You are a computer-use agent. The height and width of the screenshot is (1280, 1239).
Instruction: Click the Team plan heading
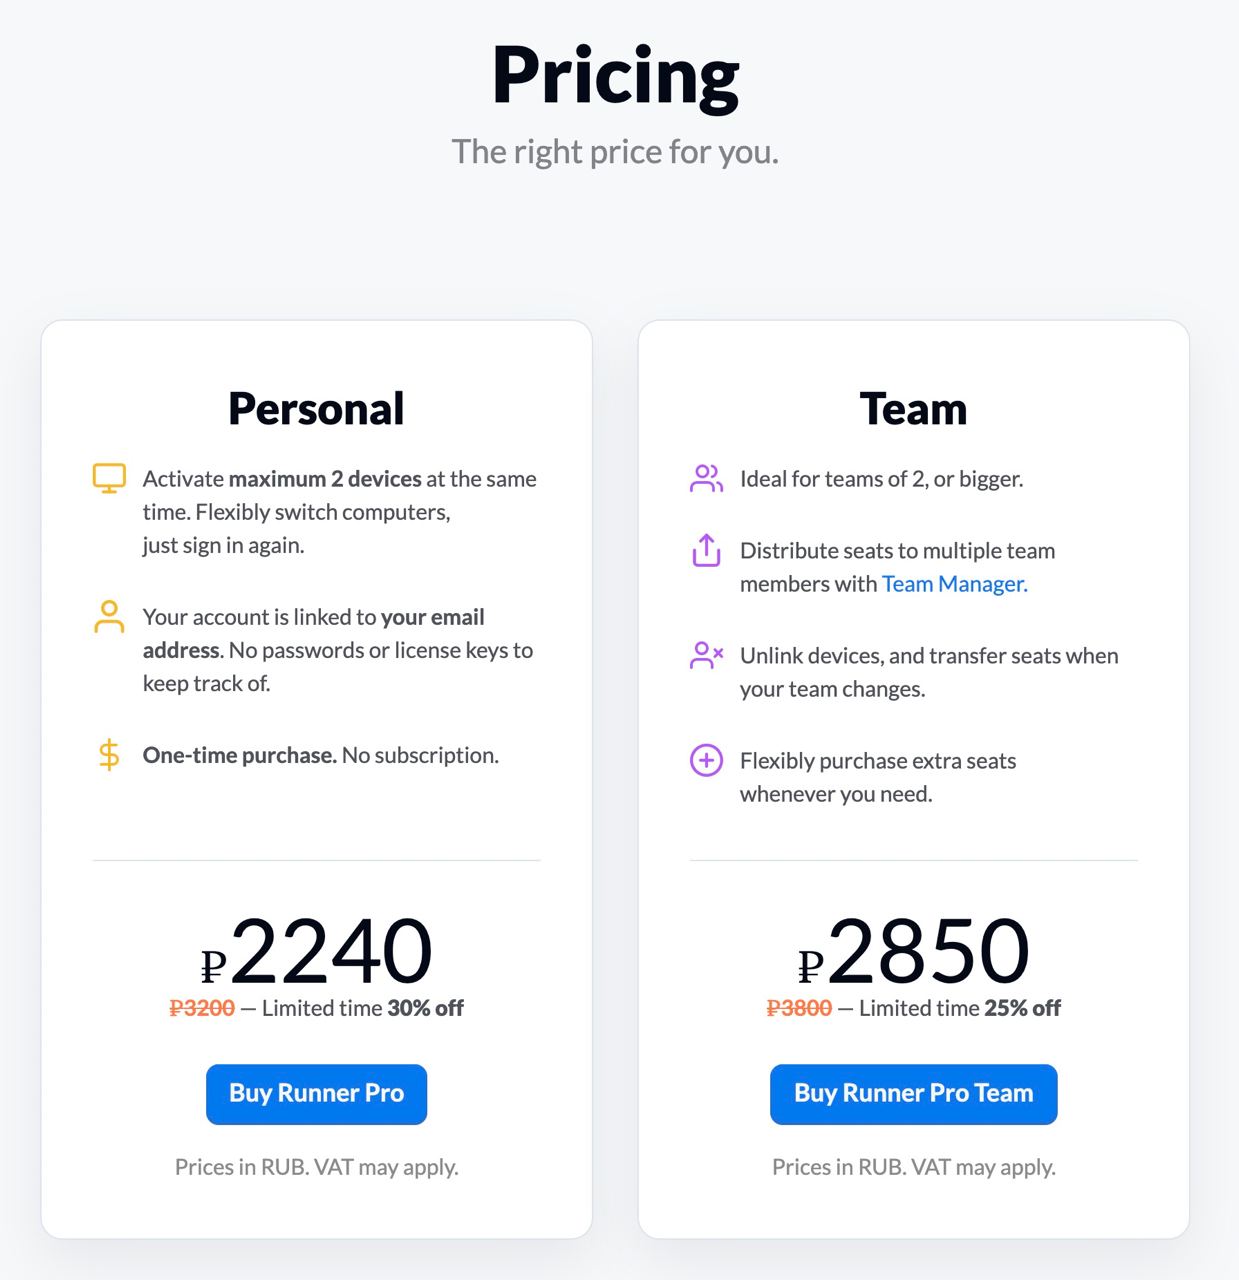913,408
